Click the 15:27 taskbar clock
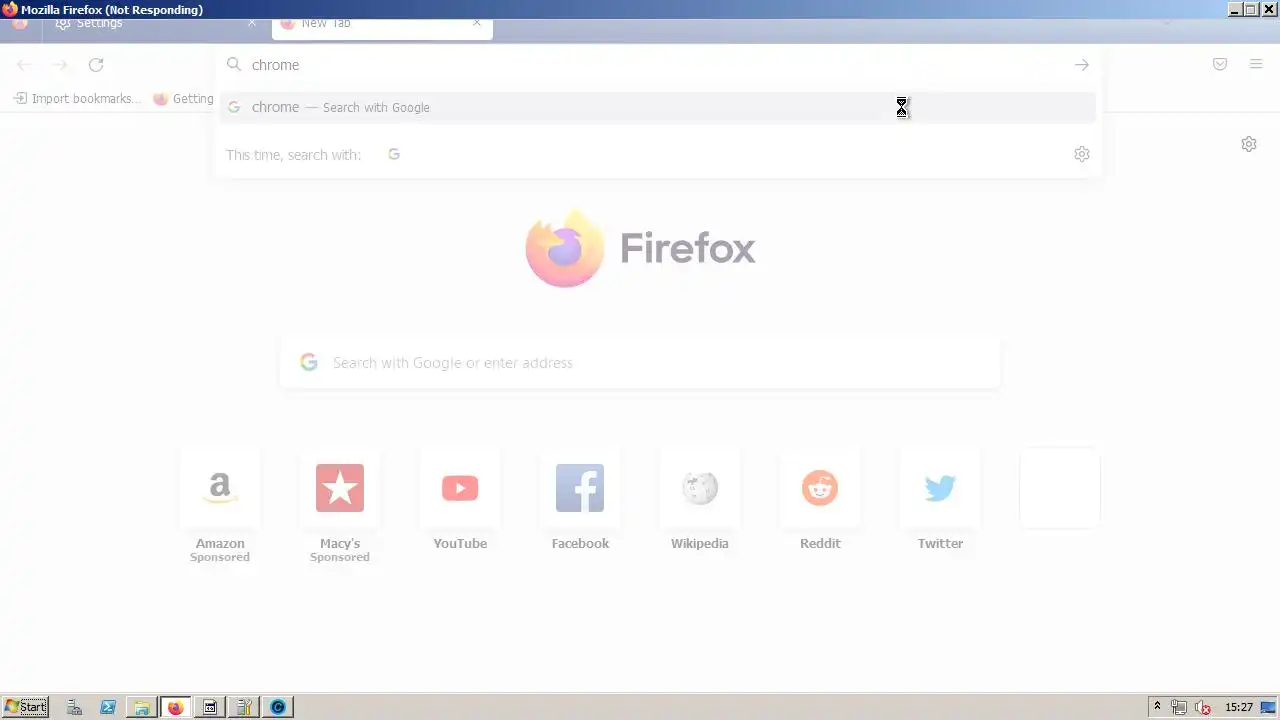Viewport: 1280px width, 720px height. [x=1239, y=707]
